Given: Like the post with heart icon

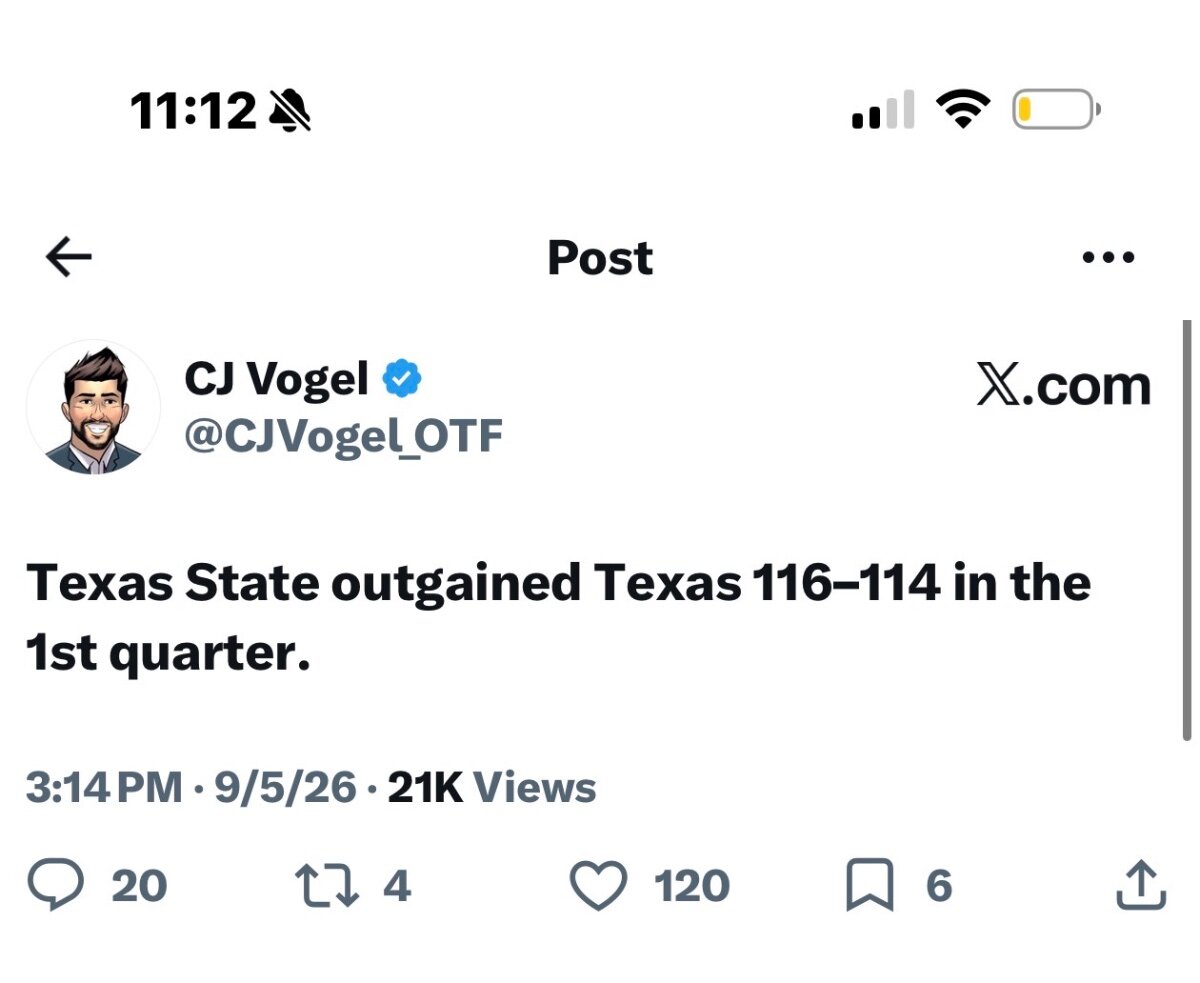Looking at the screenshot, I should pyautogui.click(x=597, y=886).
